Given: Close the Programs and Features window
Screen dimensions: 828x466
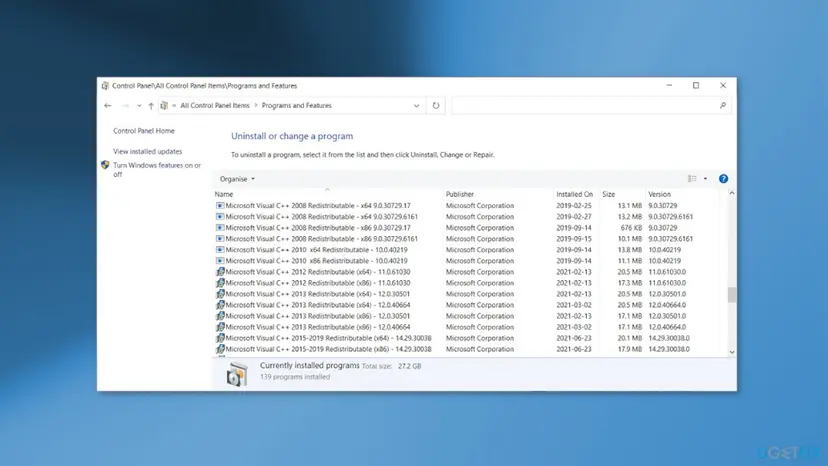Looking at the screenshot, I should pos(723,86).
